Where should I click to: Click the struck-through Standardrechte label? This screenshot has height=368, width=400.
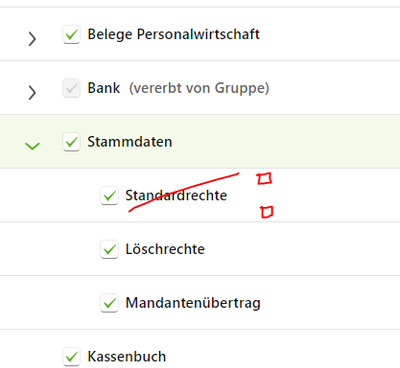coord(176,196)
